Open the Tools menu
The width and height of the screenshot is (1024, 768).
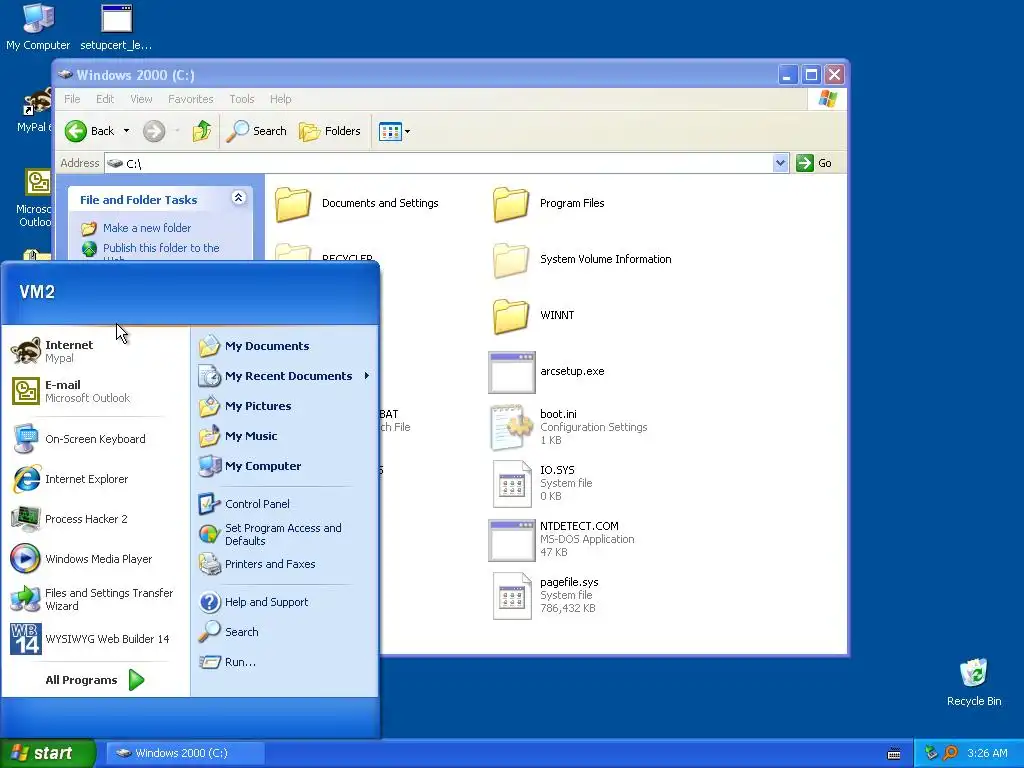[242, 99]
